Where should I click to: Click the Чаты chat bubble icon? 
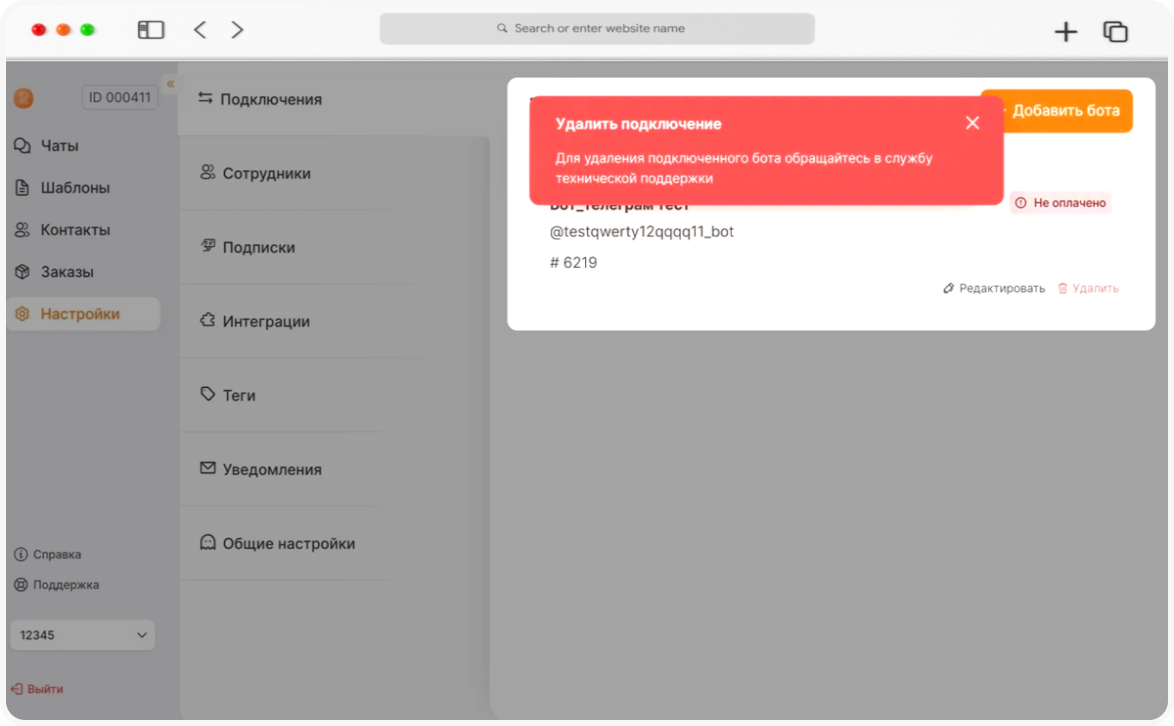[x=22, y=145]
